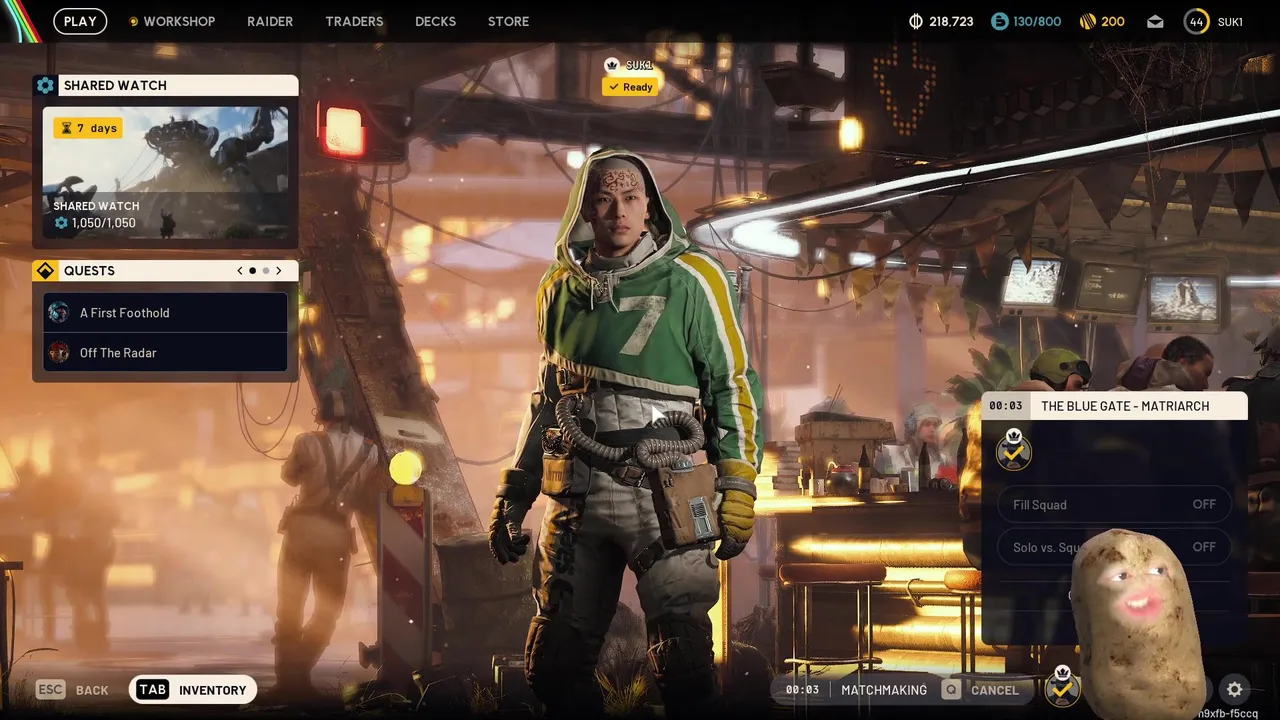Click the A First Foothold quest giver icon

[x=59, y=312]
